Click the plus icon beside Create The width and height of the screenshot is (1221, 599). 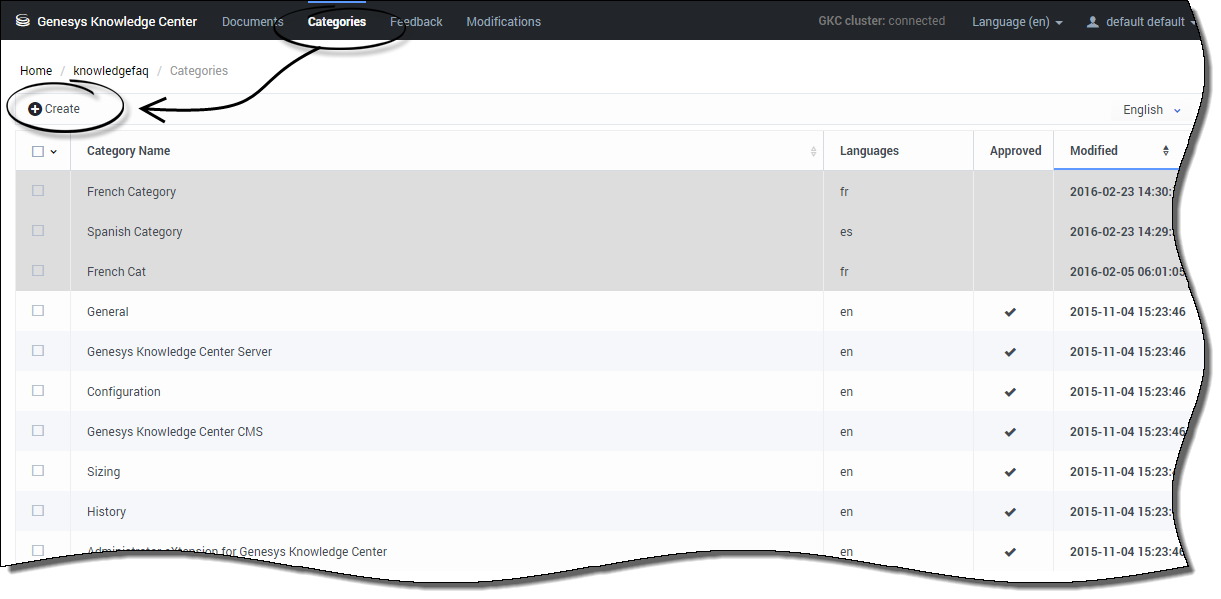point(35,109)
